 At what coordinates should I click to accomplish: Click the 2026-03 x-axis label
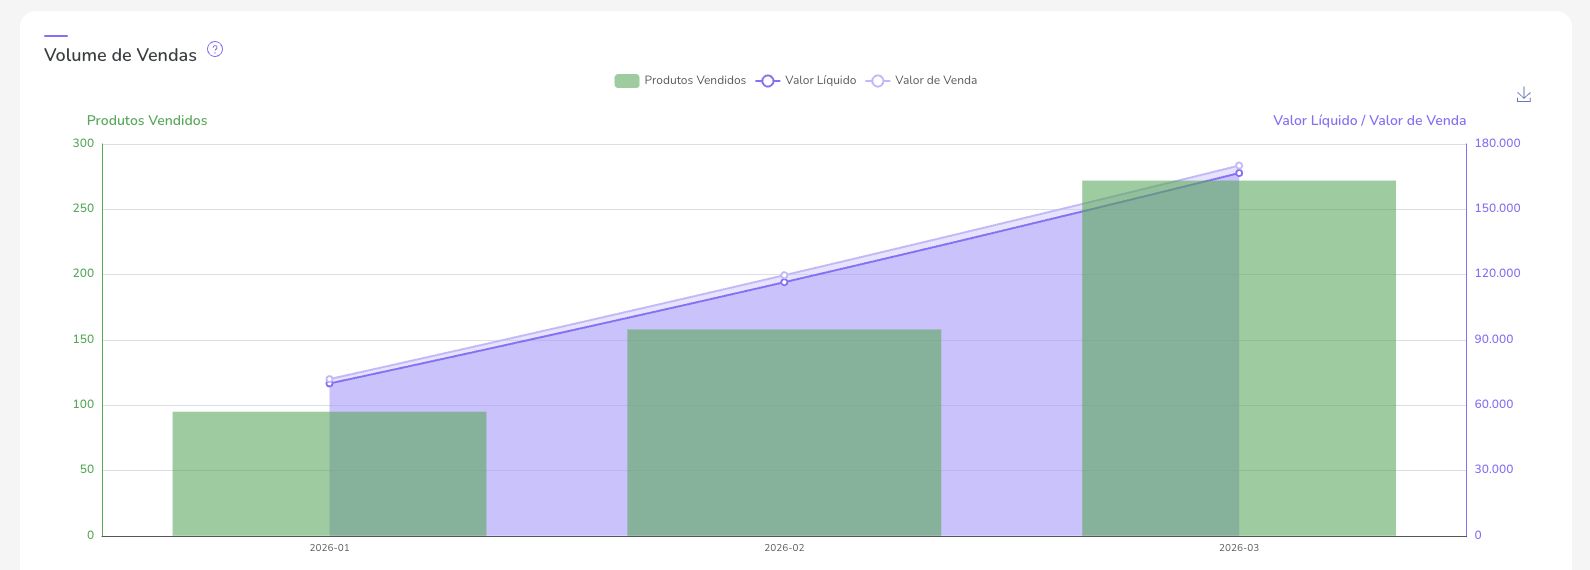1239,548
